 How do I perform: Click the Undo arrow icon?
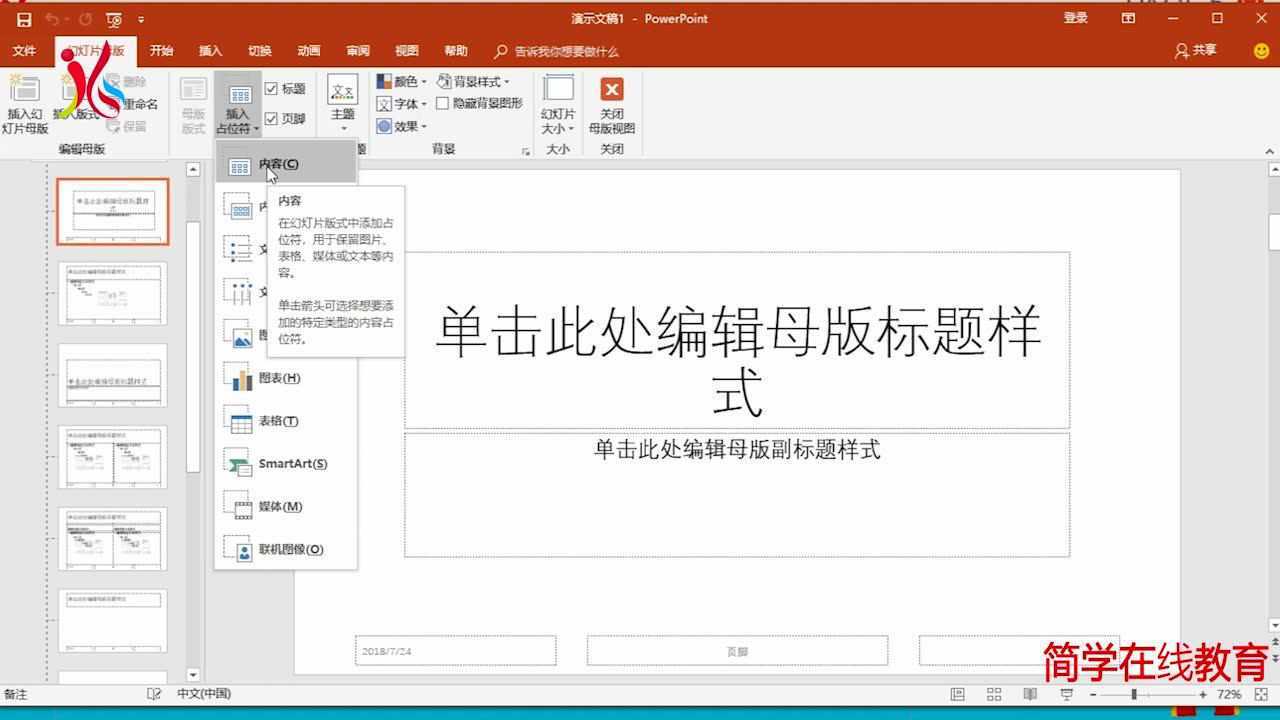(x=52, y=19)
